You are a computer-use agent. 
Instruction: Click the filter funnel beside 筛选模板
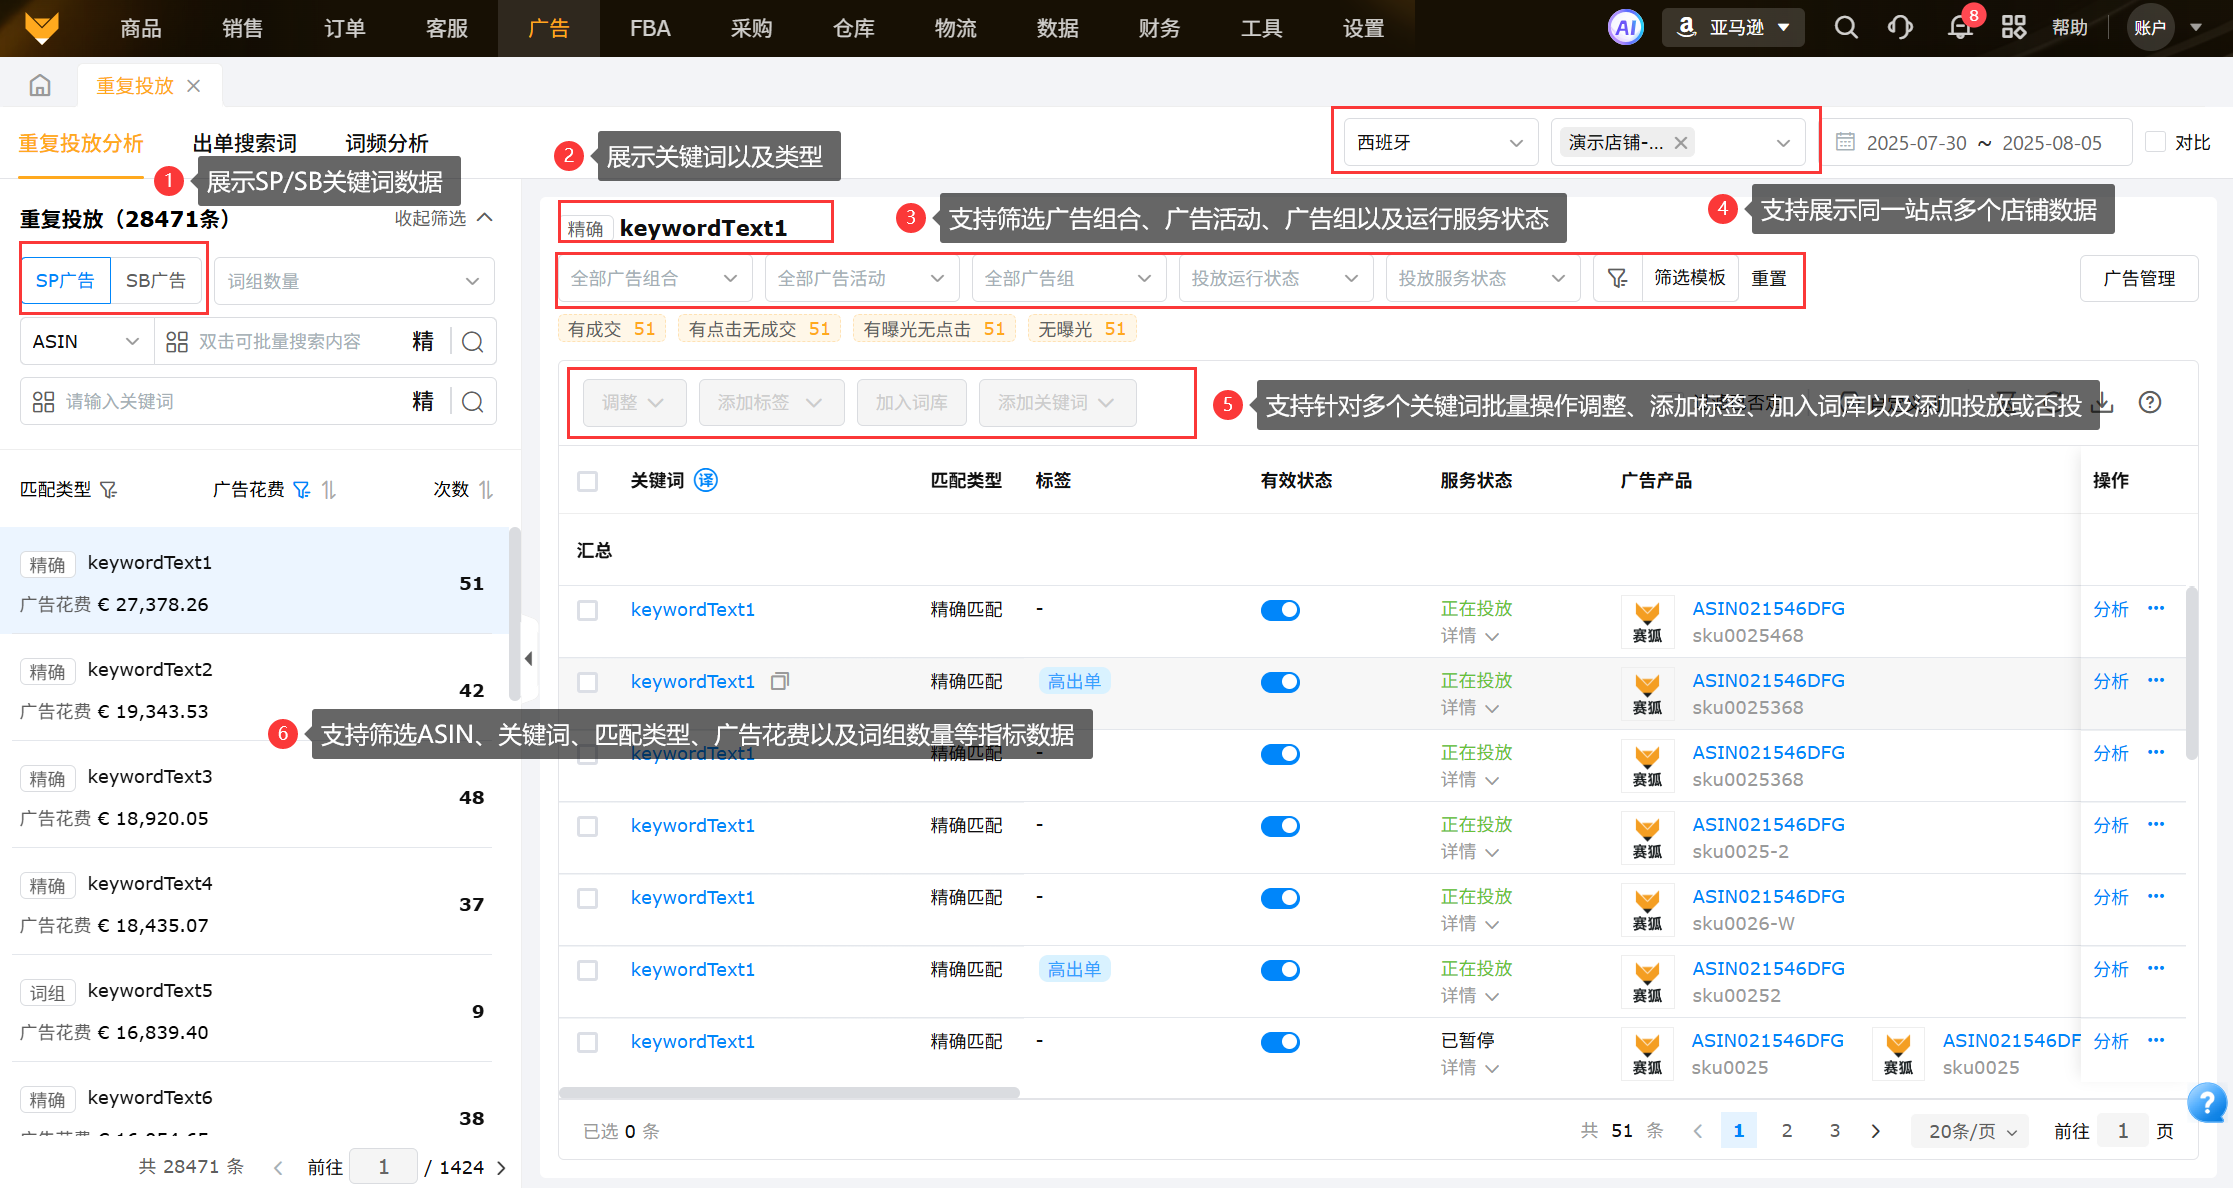click(1617, 279)
